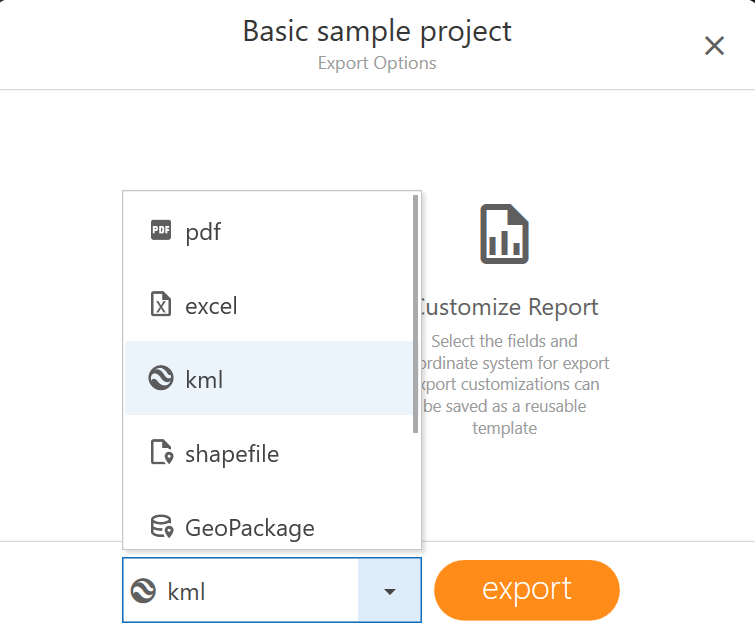Select shapefile as export format
Screen dimensions: 755x632
[x=232, y=454]
